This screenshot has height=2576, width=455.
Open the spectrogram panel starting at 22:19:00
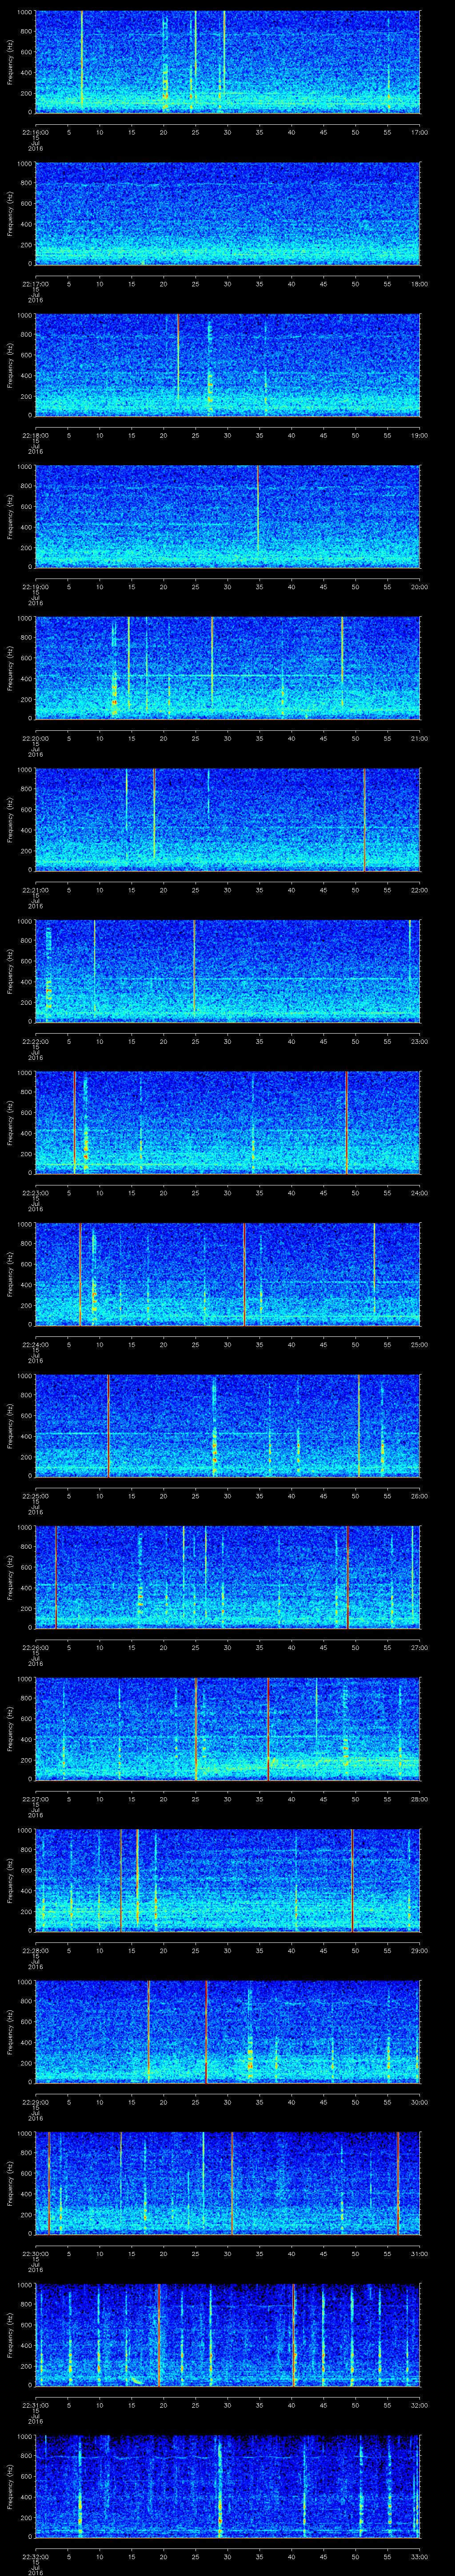[228, 517]
